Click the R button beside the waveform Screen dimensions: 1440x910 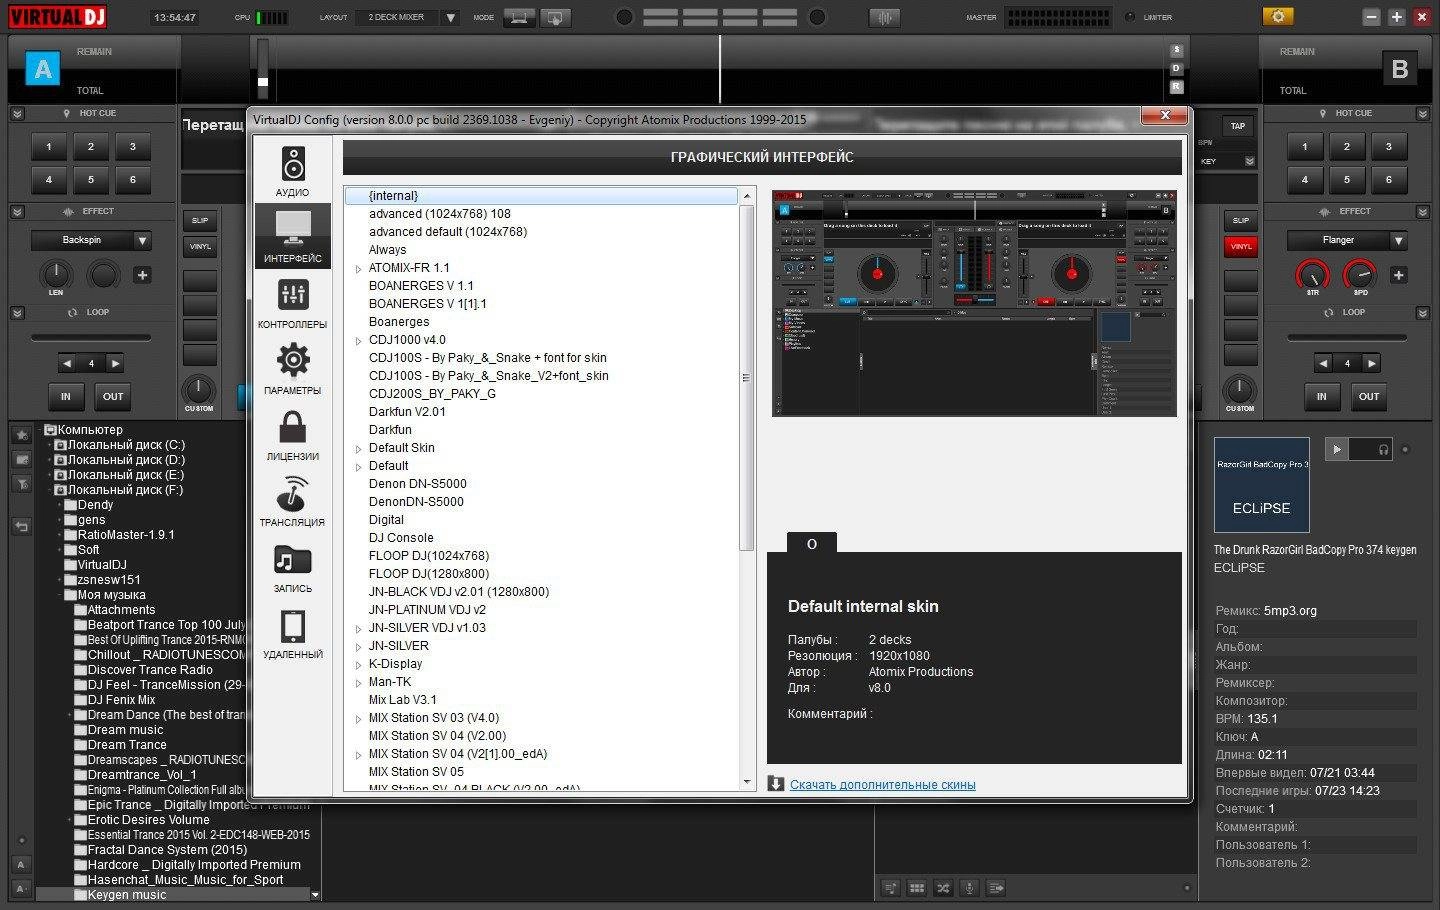1176,87
